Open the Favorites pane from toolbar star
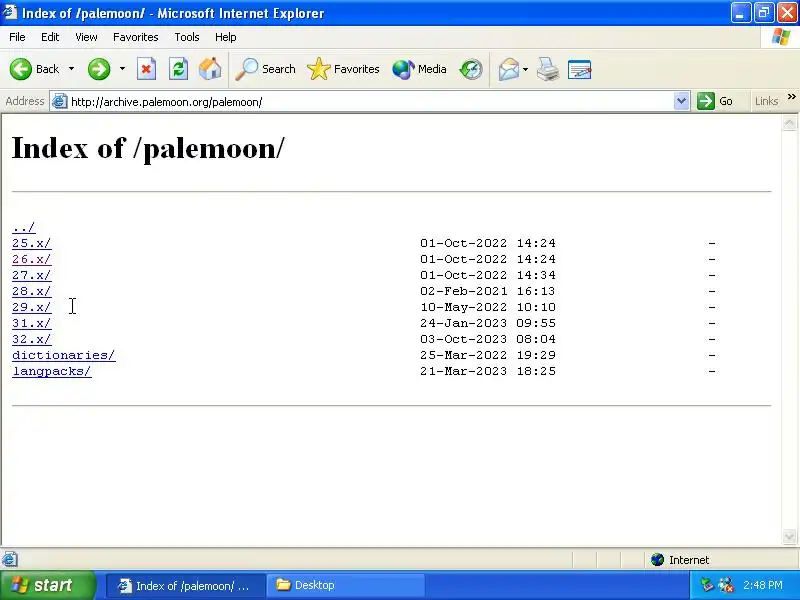 [x=343, y=69]
